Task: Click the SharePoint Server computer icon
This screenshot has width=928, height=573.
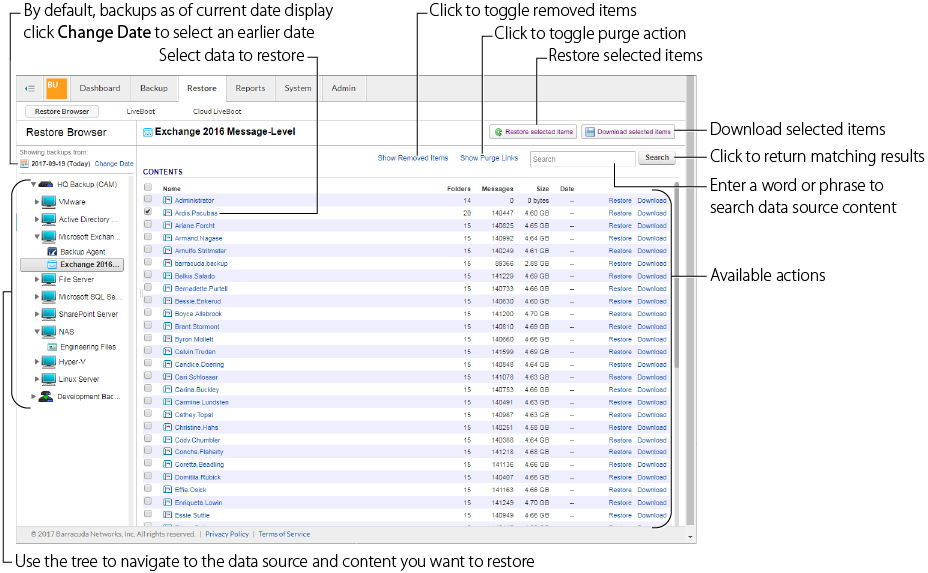Action: (49, 314)
